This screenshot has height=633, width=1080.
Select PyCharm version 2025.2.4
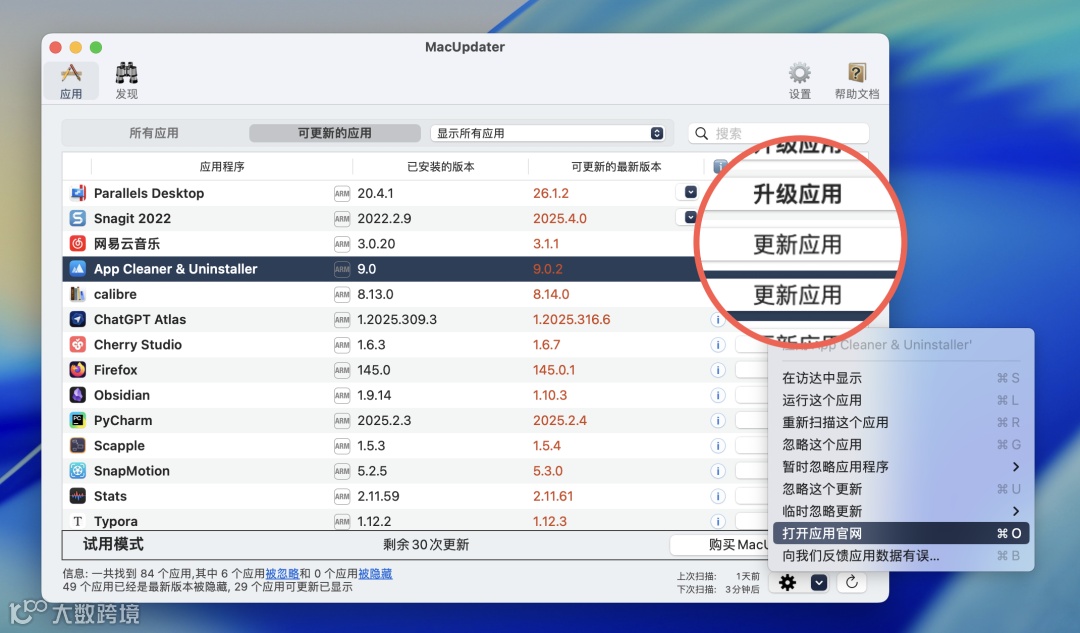(560, 420)
